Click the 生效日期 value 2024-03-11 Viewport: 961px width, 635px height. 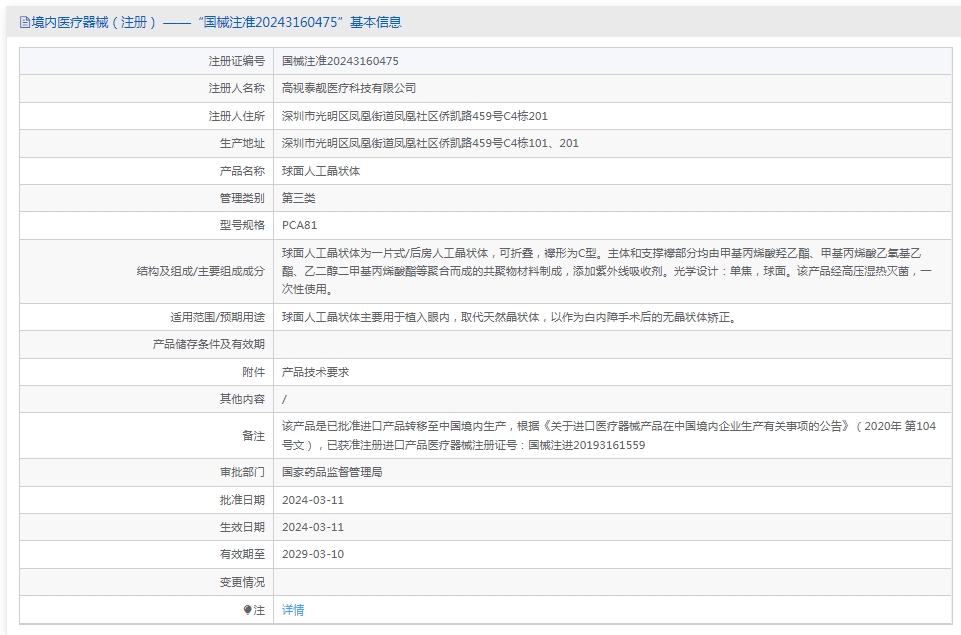[x=313, y=527]
